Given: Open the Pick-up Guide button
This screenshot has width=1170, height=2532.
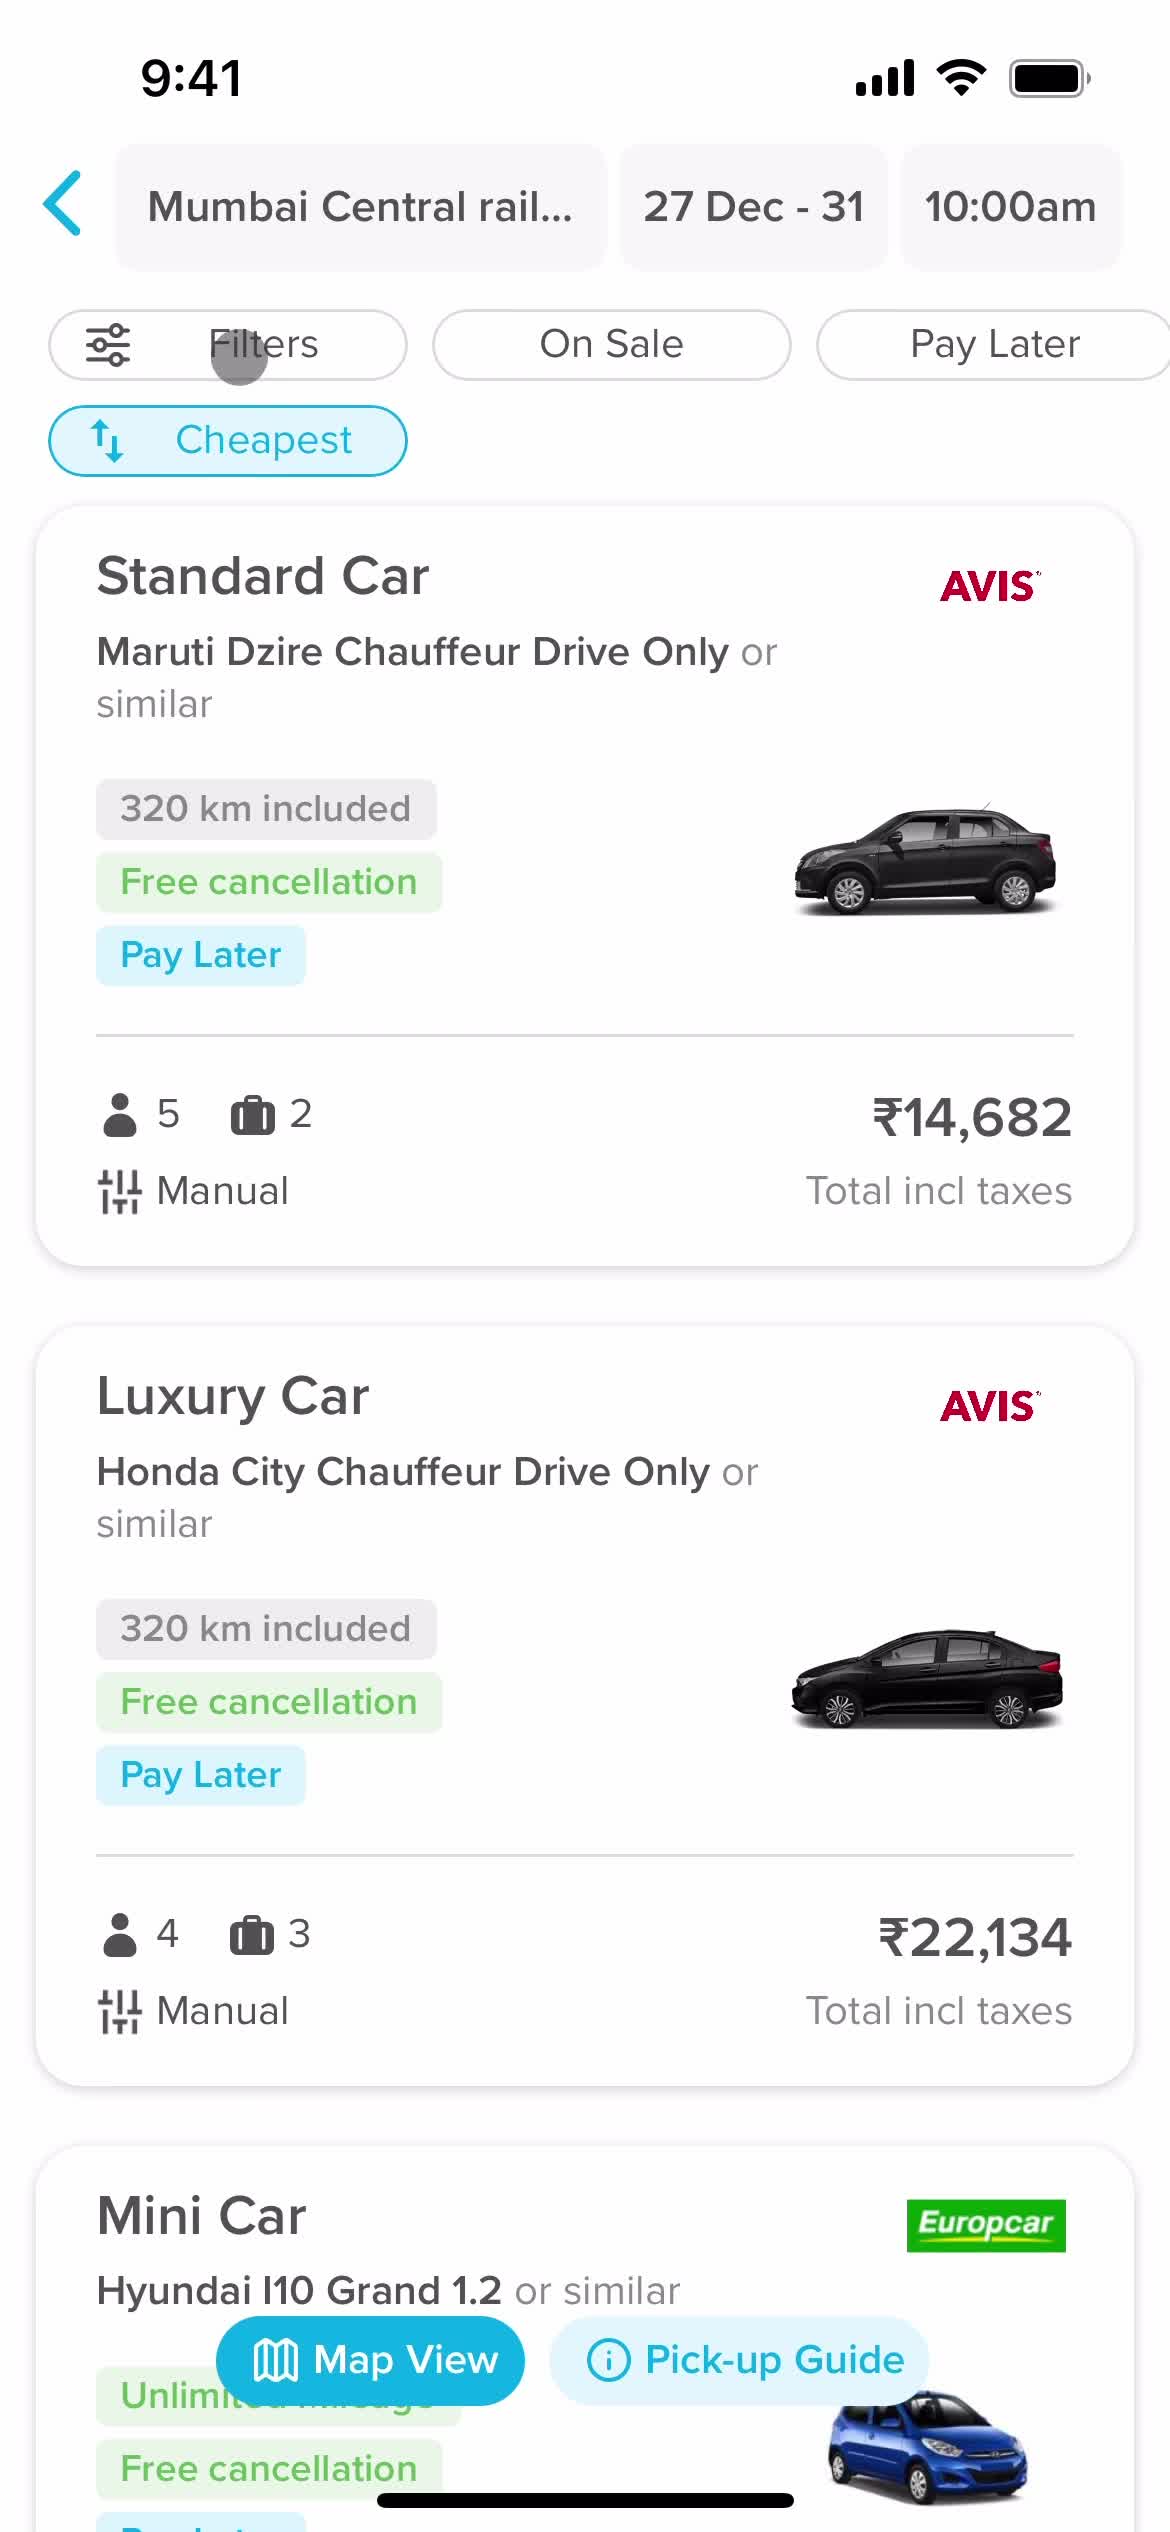Looking at the screenshot, I should tap(740, 2360).
